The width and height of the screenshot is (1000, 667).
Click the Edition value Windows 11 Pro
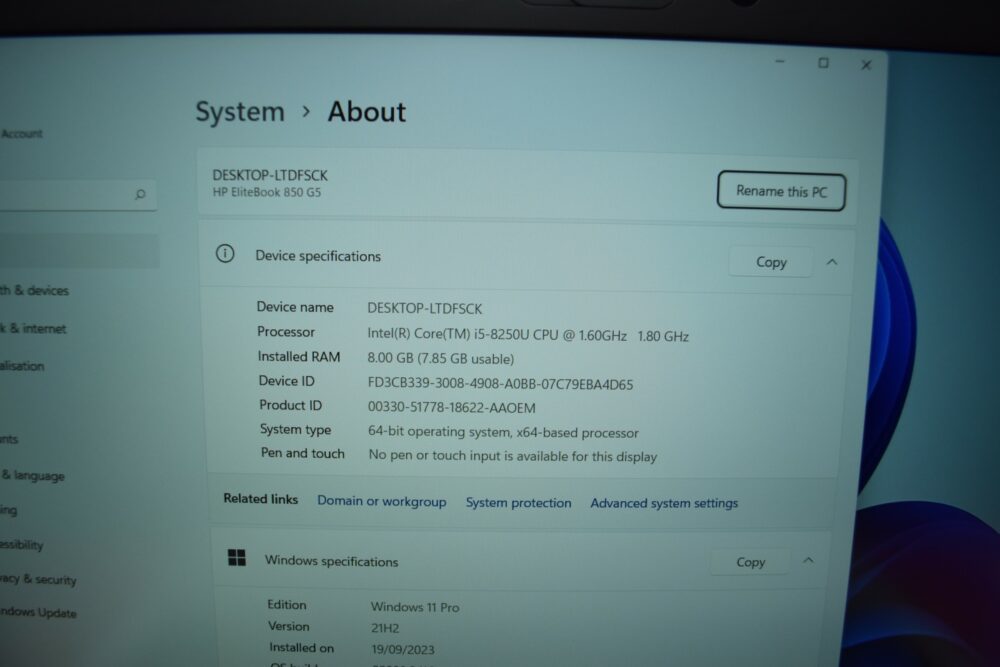point(415,607)
